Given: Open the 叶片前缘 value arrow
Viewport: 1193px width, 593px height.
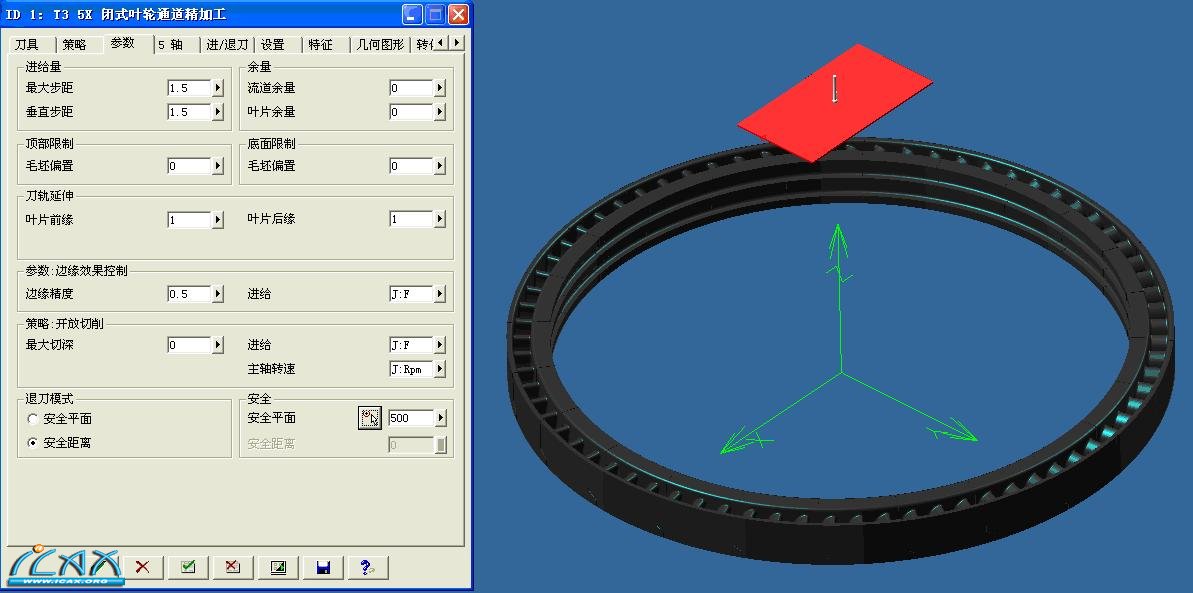Looking at the screenshot, I should (x=218, y=220).
